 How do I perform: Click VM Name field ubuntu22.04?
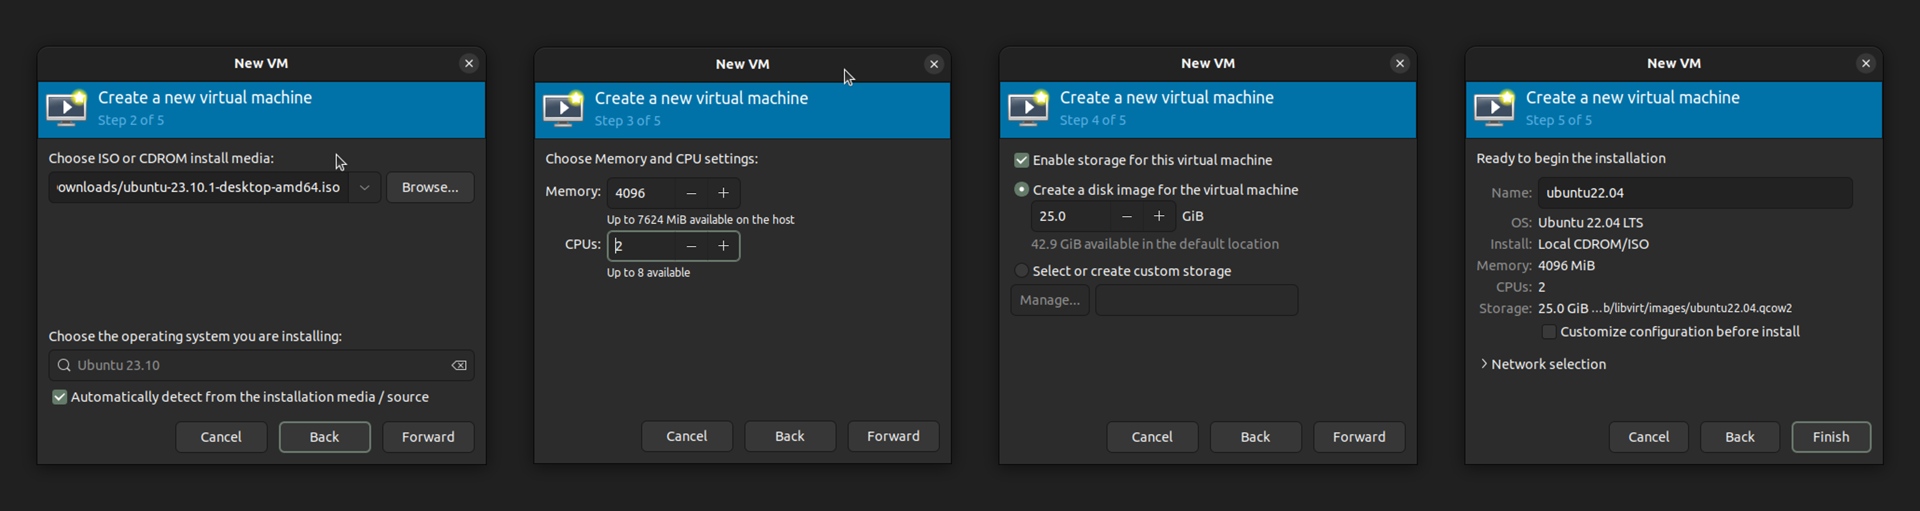click(x=1695, y=193)
